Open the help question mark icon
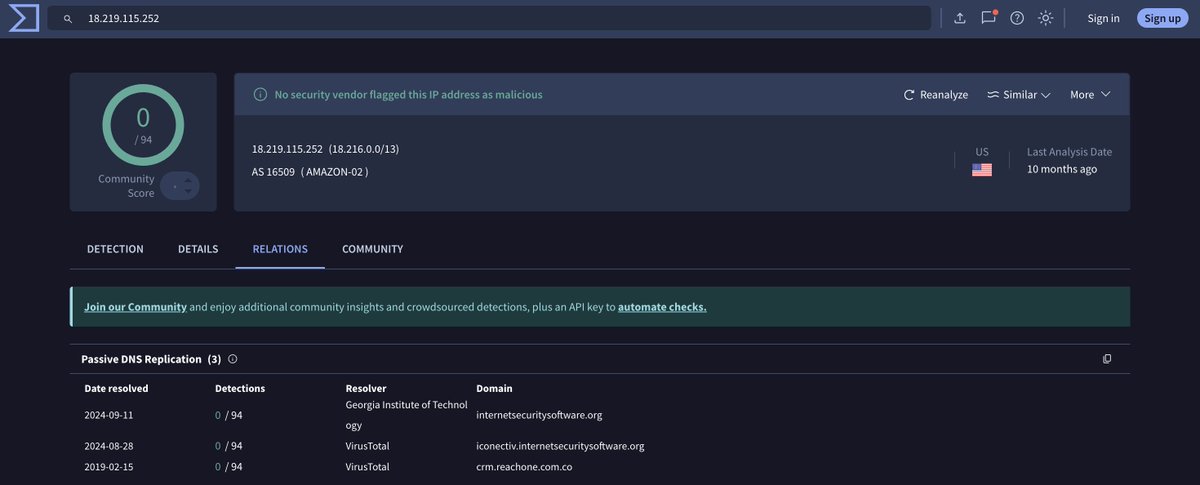The width and height of the screenshot is (1200, 485). [x=1017, y=18]
